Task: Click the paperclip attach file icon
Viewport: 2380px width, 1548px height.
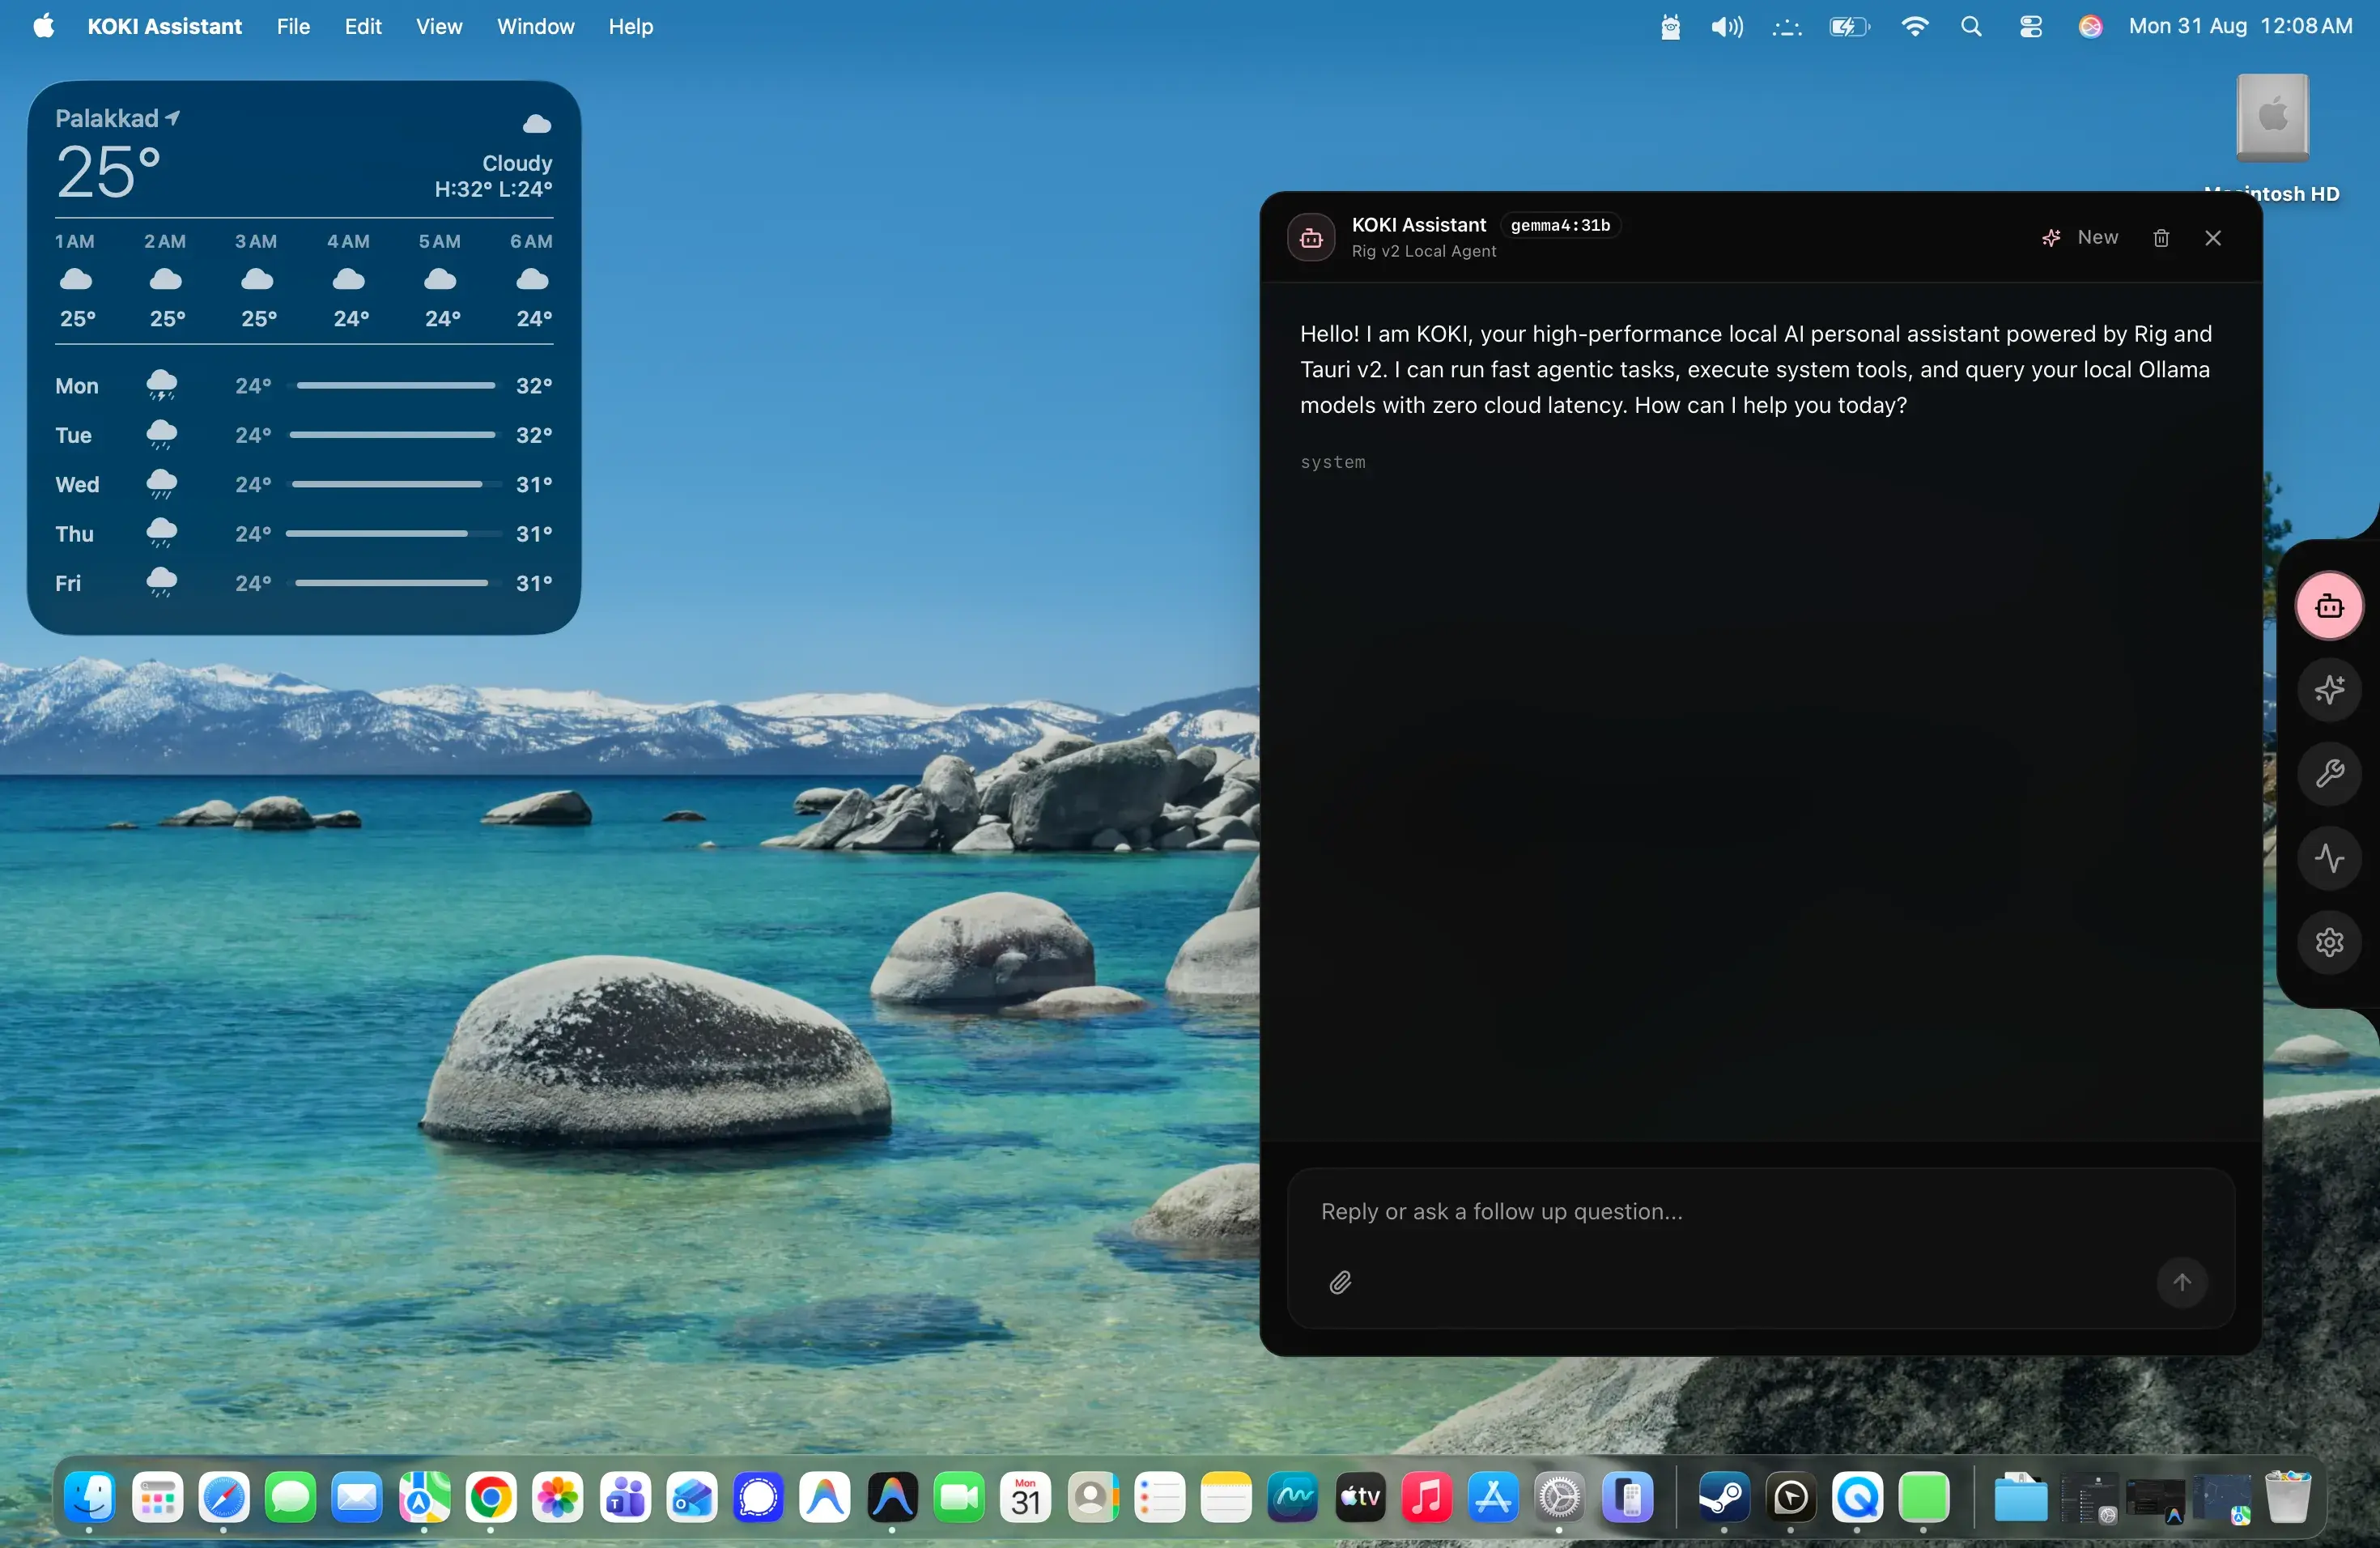Action: (x=1340, y=1282)
